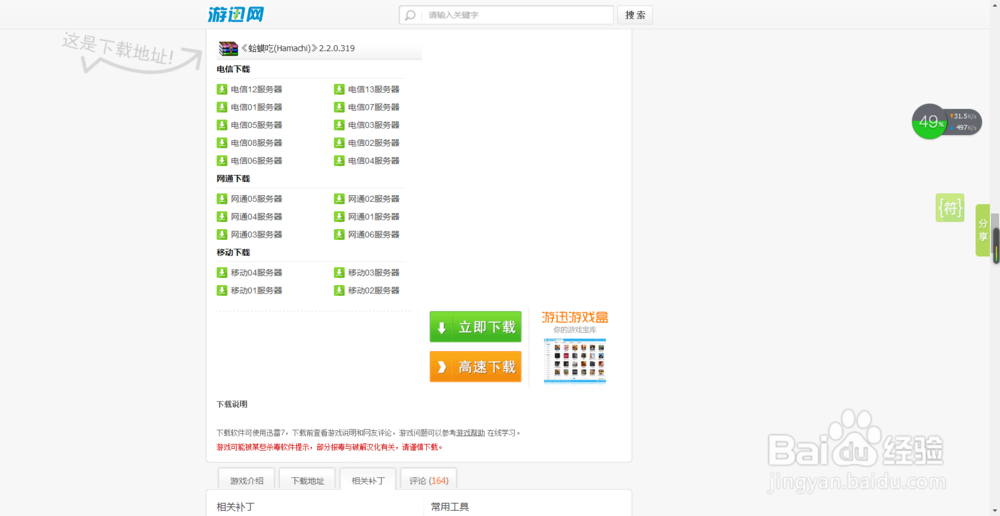Open the 电信08服务器 download link
The image size is (1000, 516).
[x=256, y=143]
